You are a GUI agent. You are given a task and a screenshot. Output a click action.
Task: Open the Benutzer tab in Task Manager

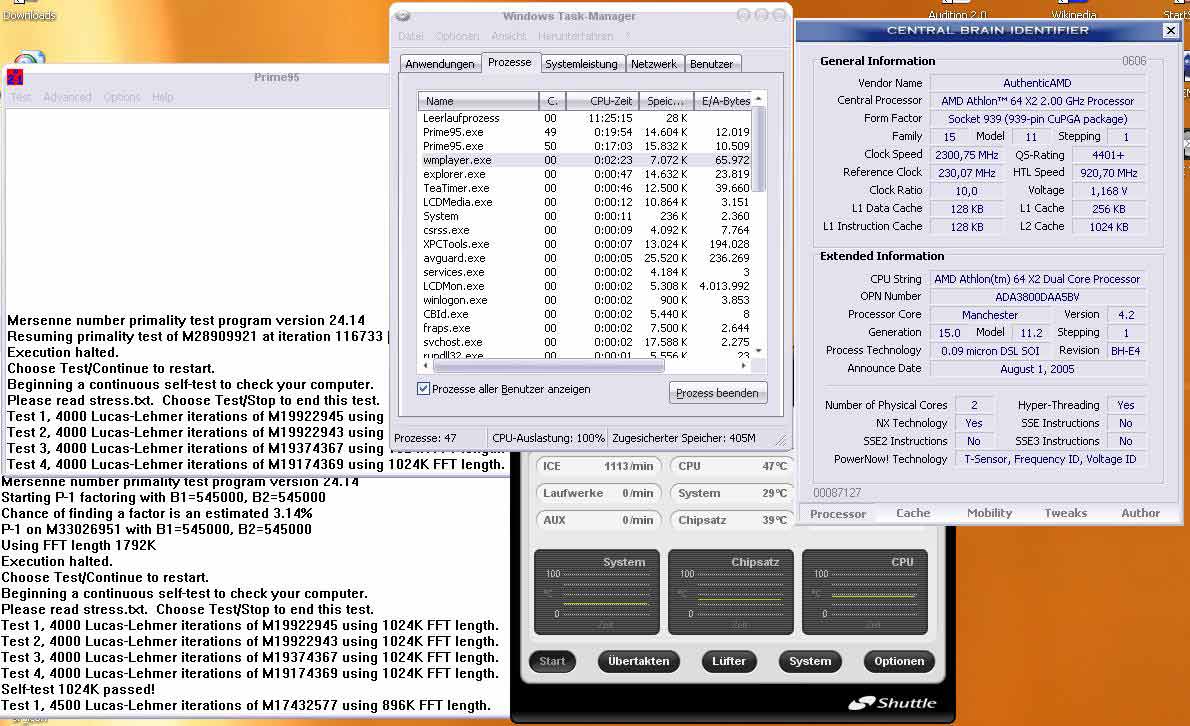tap(711, 64)
